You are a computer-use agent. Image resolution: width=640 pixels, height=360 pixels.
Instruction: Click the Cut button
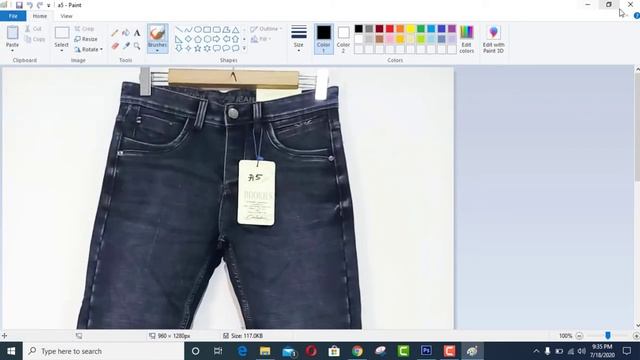[33, 29]
